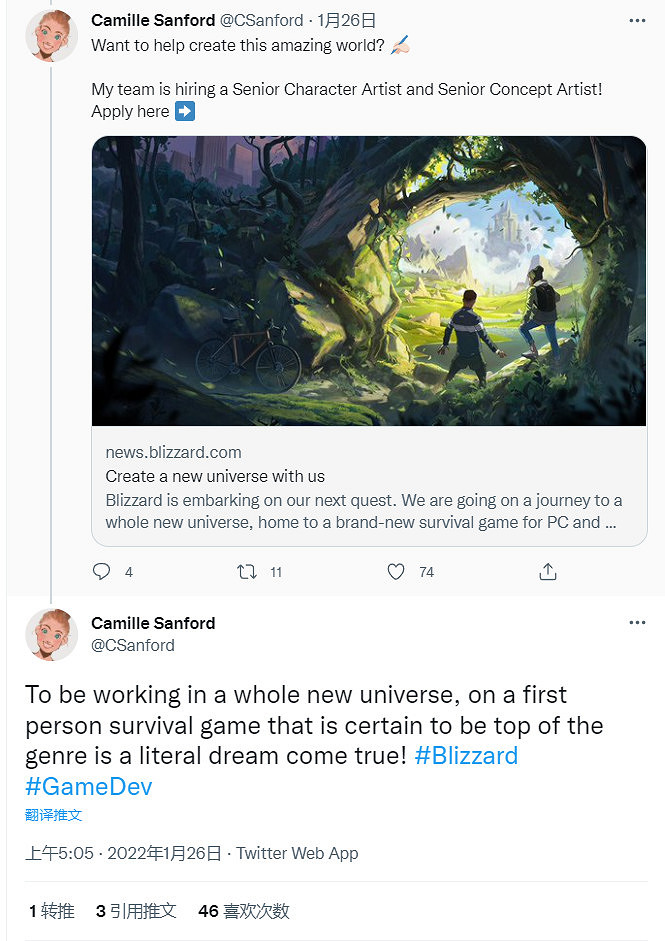The height and width of the screenshot is (941, 665).
Task: View the 46 喜欢次数 likes list
Action: click(244, 911)
